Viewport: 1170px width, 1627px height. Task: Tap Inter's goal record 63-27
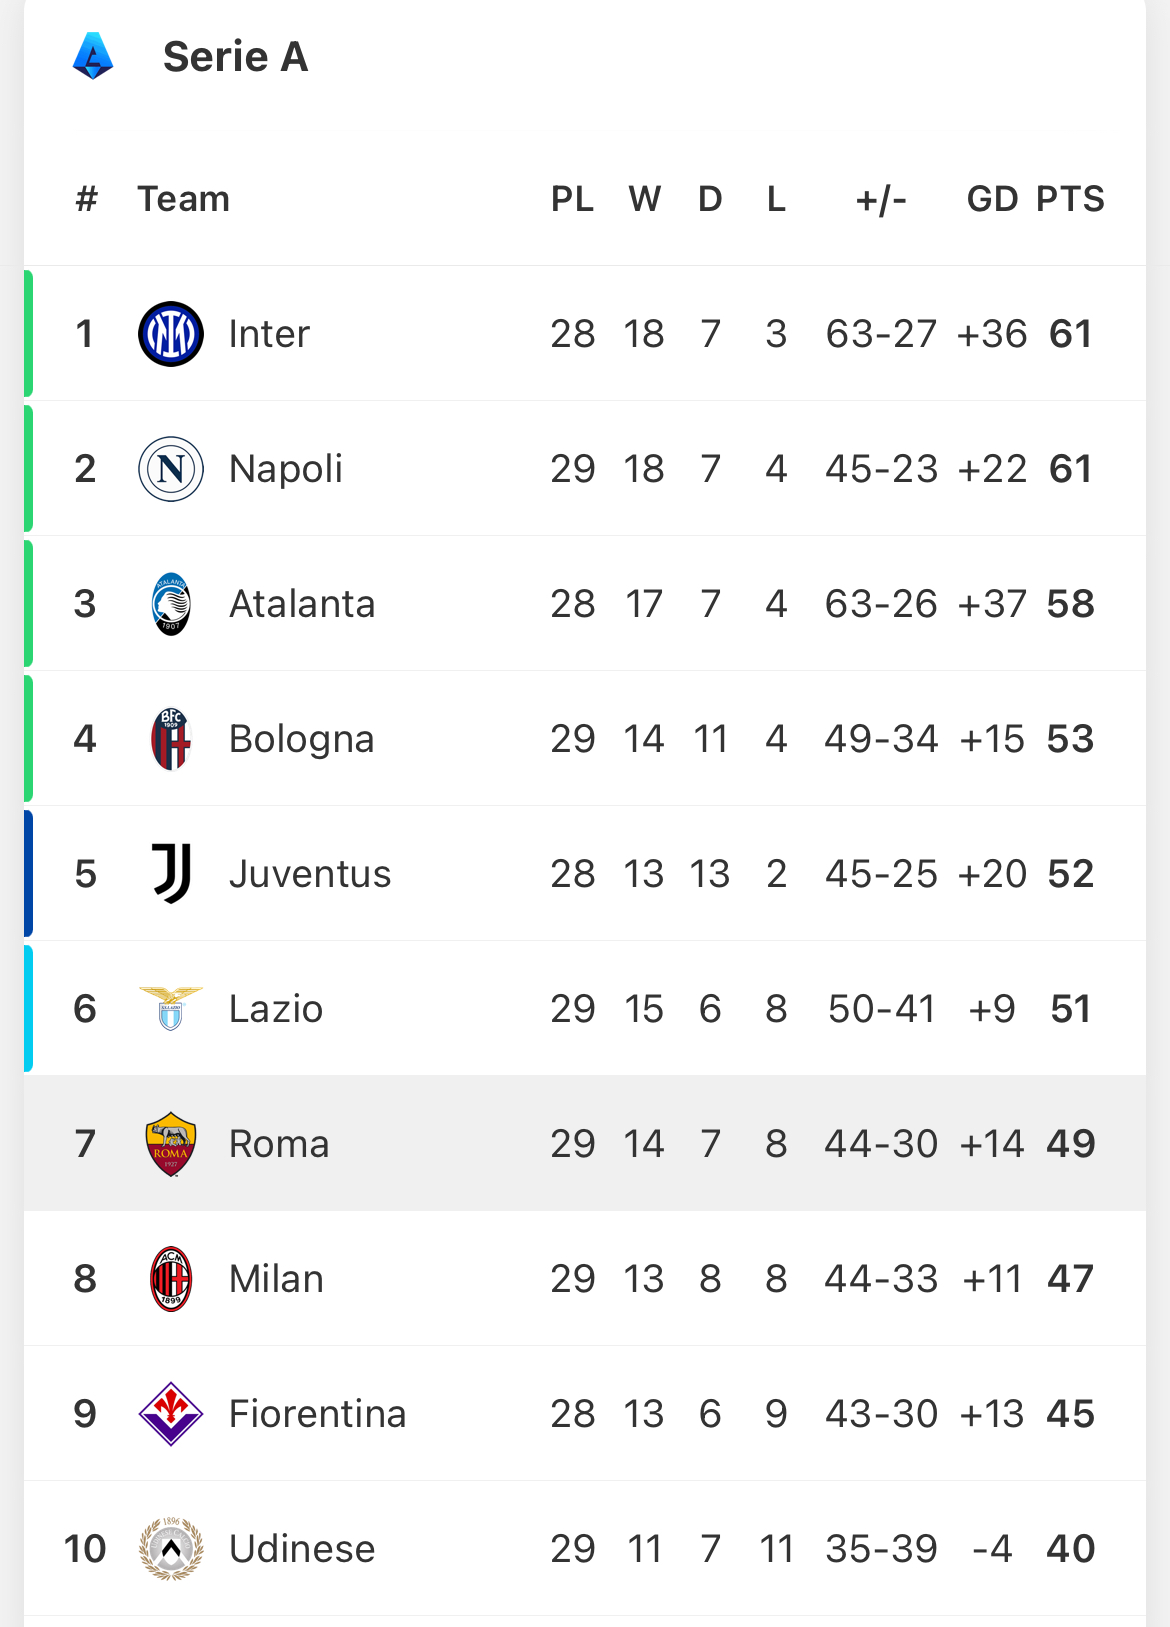click(x=881, y=334)
